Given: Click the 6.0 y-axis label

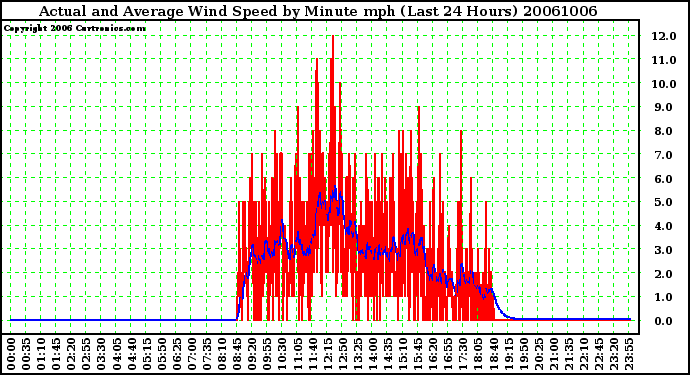Looking at the screenshot, I should (x=663, y=179).
